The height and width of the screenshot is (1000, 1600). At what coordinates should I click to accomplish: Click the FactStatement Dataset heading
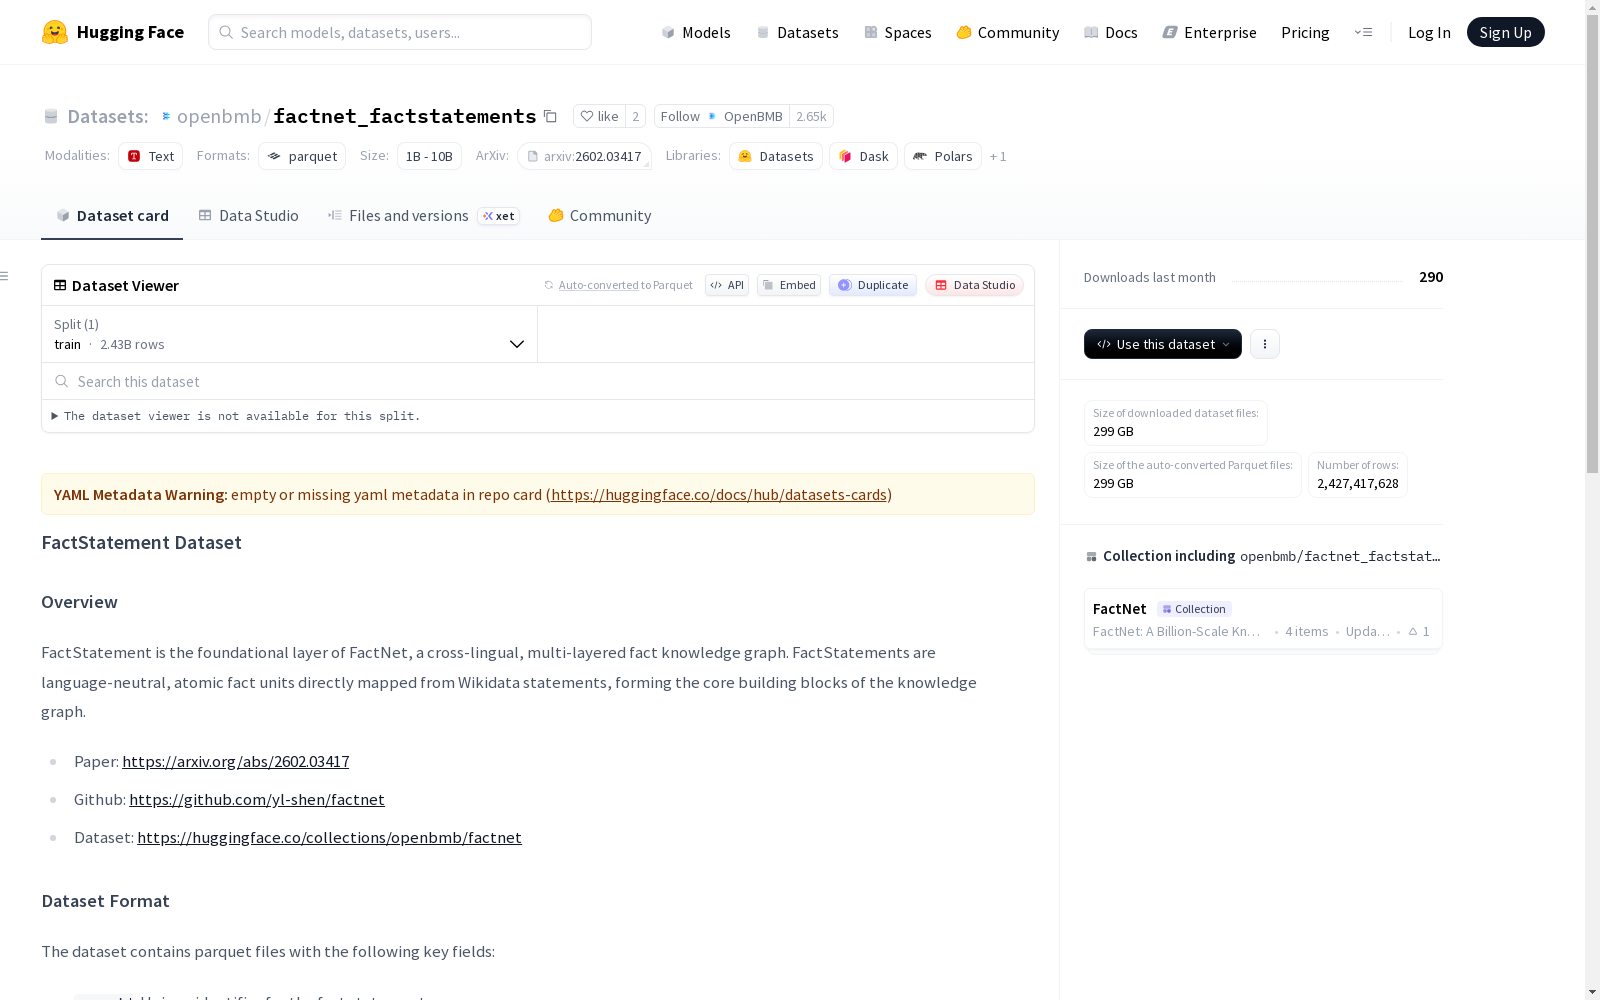click(141, 543)
